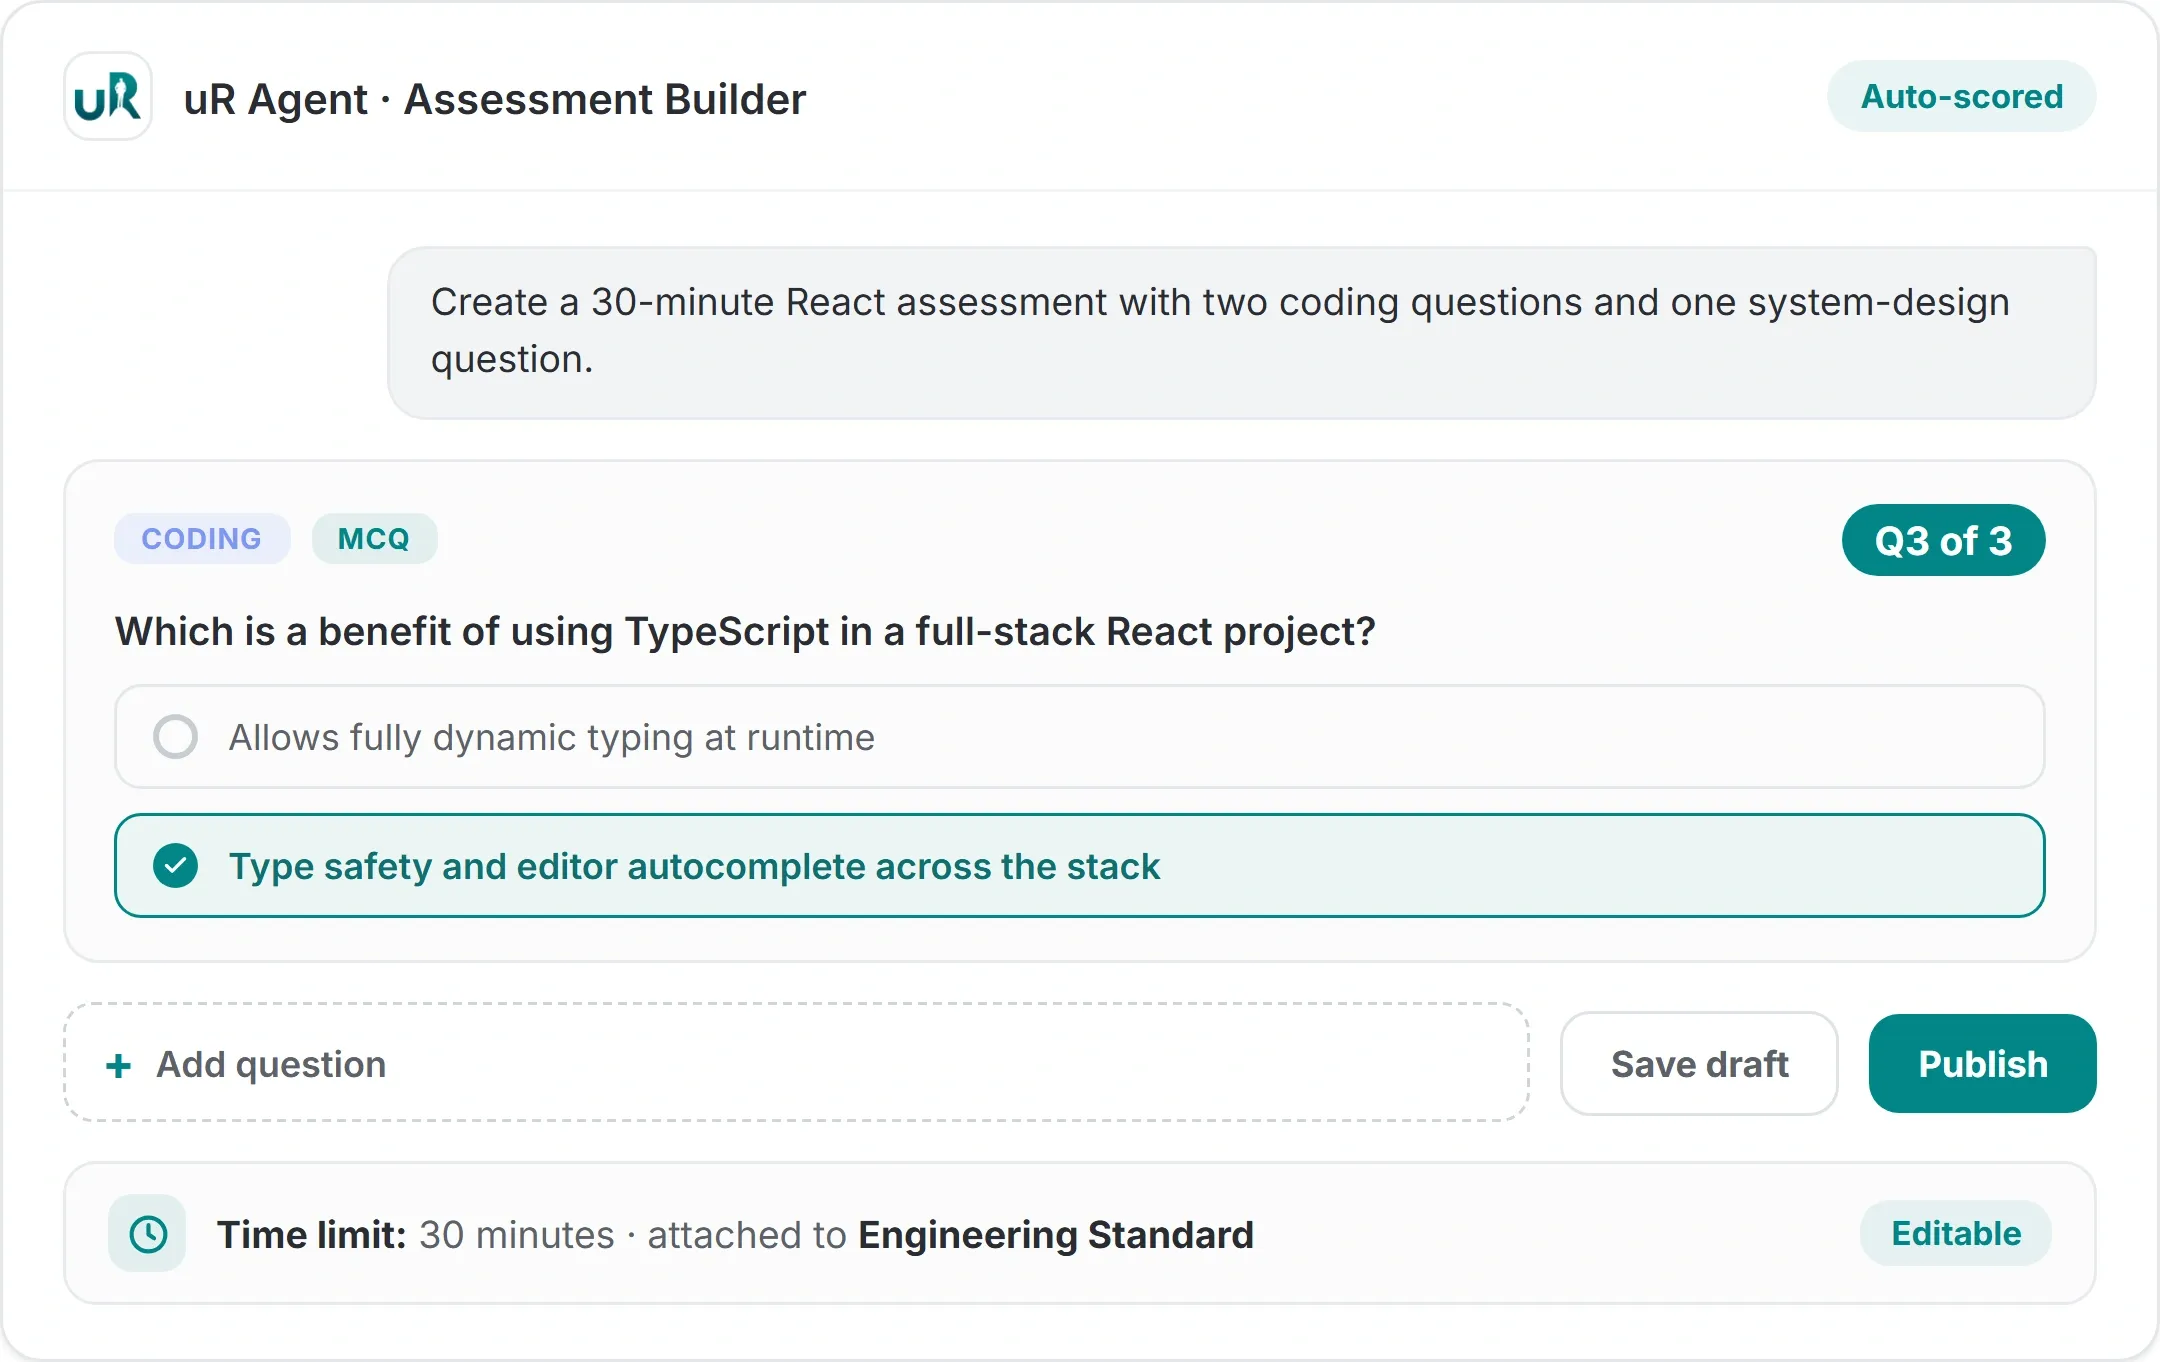Click the Engineering Standard text
The image size is (2160, 1362).
(1055, 1234)
